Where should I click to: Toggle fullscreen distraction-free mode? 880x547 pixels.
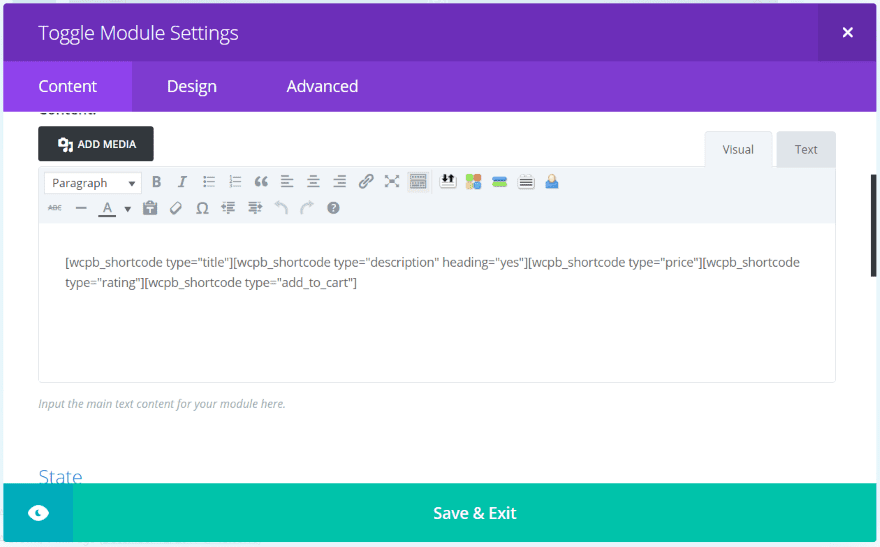click(x=392, y=182)
